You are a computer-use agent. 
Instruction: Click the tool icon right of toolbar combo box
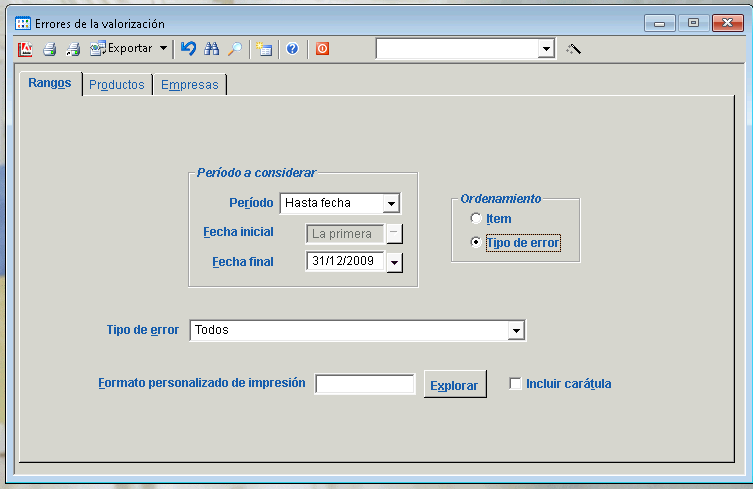[573, 48]
